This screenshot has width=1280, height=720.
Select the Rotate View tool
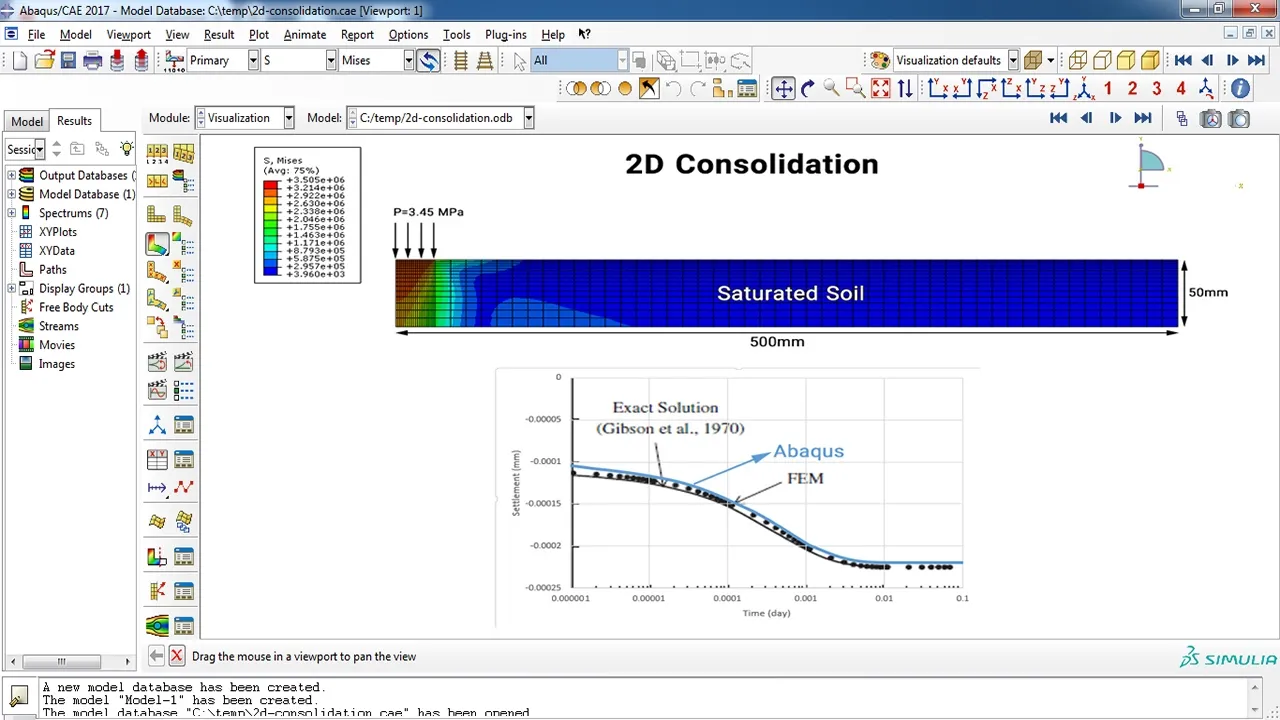point(807,89)
